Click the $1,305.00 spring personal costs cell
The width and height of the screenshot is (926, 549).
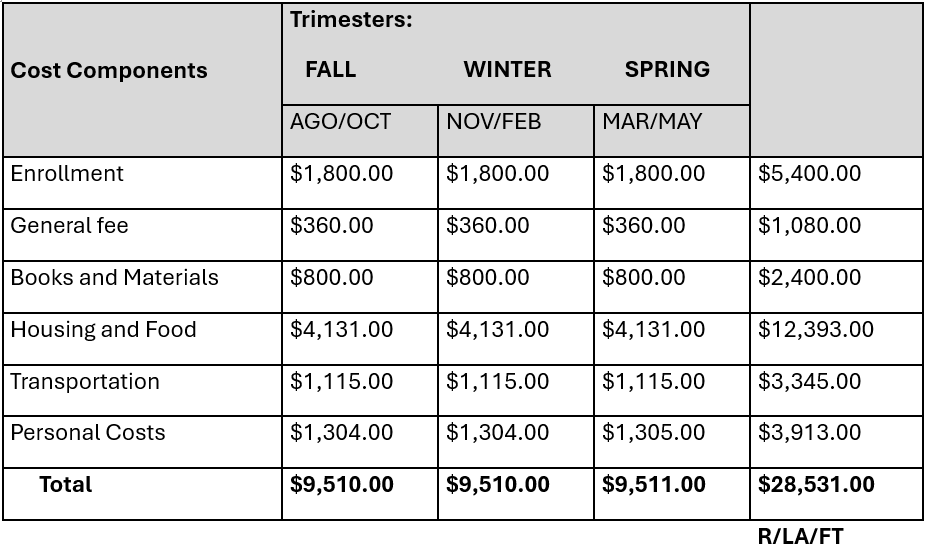[x=653, y=433]
